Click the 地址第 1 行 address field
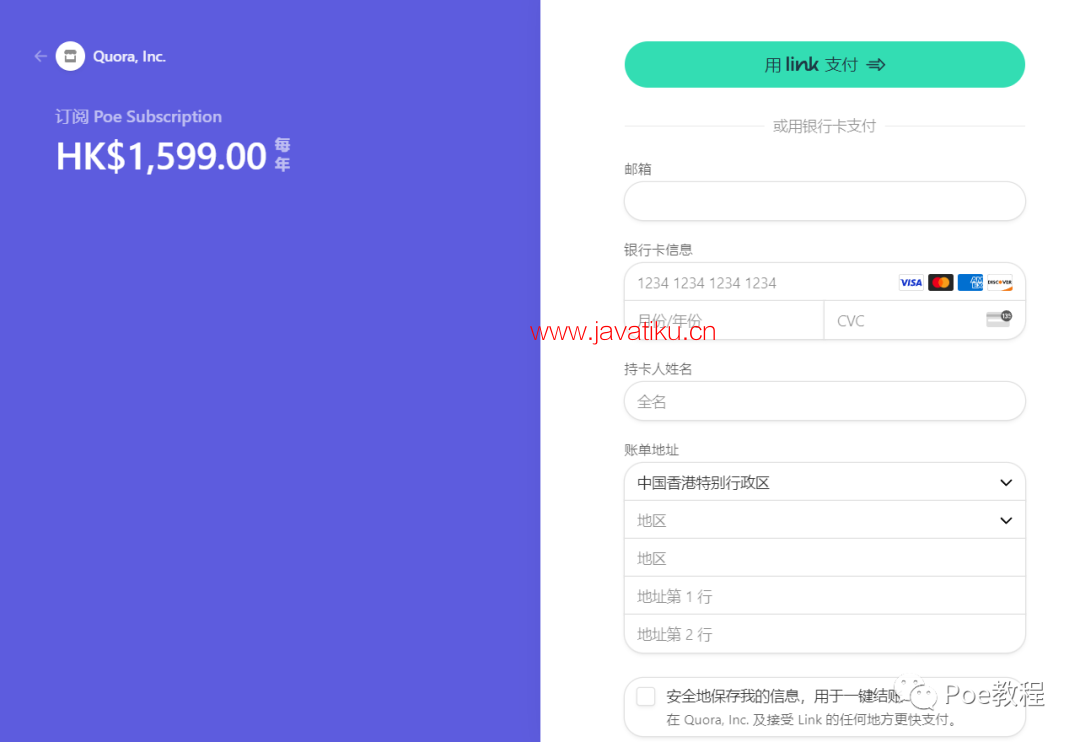The width and height of the screenshot is (1080, 742). point(824,596)
